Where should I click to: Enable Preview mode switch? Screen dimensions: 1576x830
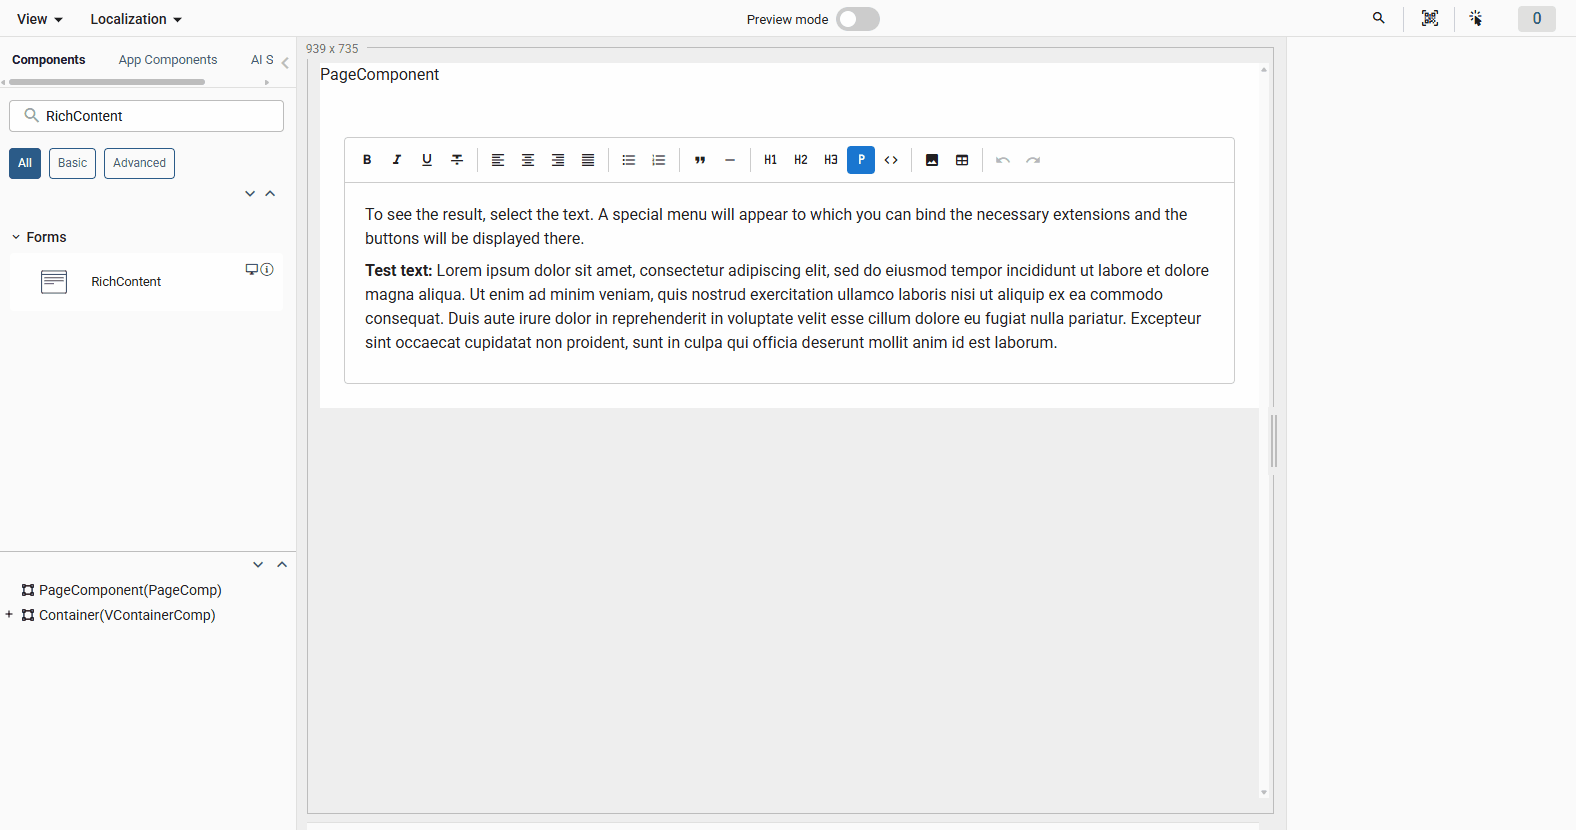coord(858,19)
